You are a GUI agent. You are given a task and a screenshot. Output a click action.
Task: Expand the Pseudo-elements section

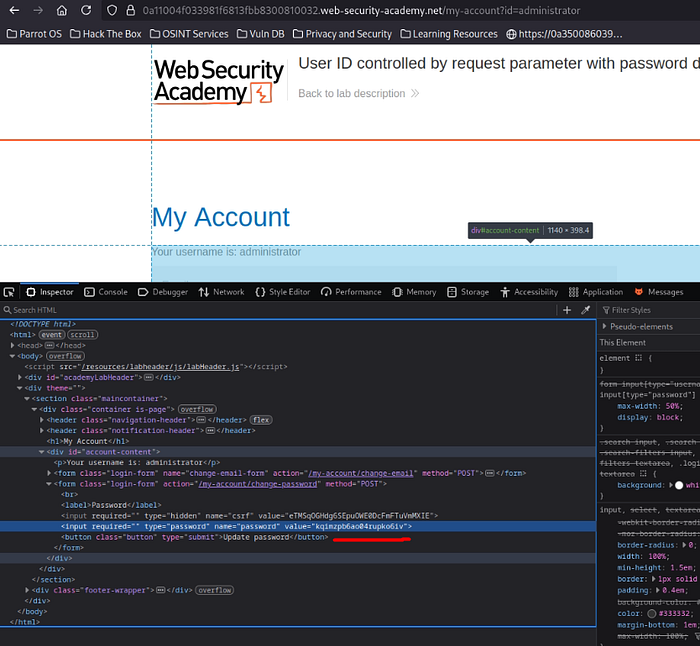click(x=604, y=326)
